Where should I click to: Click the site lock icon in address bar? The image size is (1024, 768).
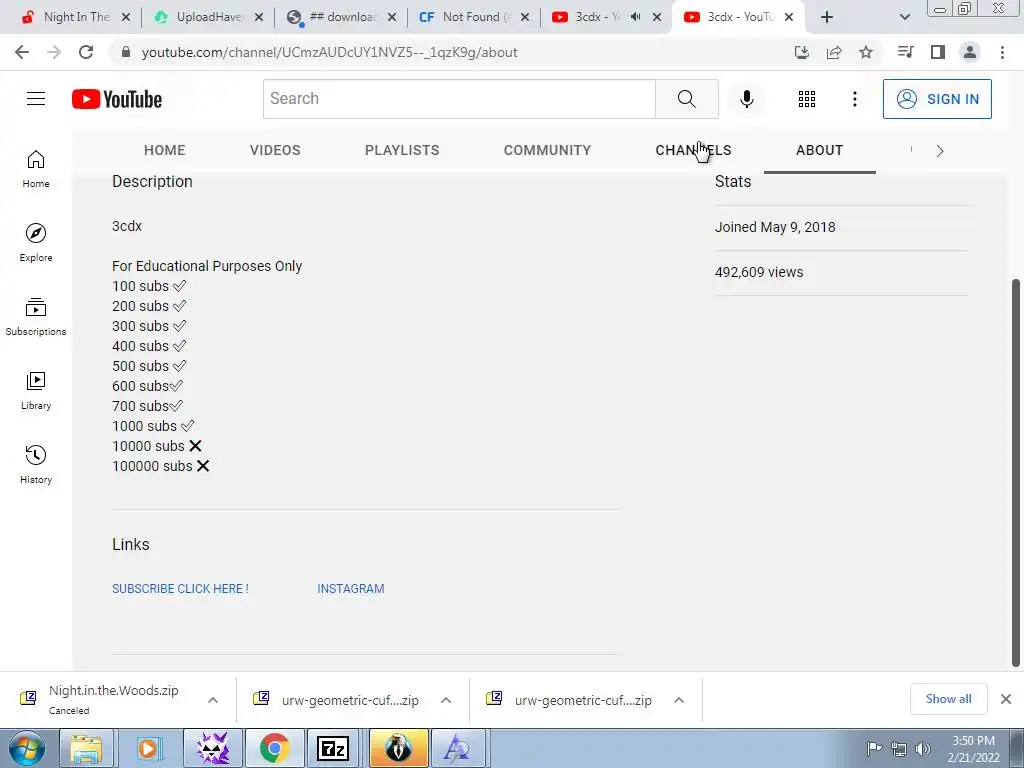coord(126,52)
